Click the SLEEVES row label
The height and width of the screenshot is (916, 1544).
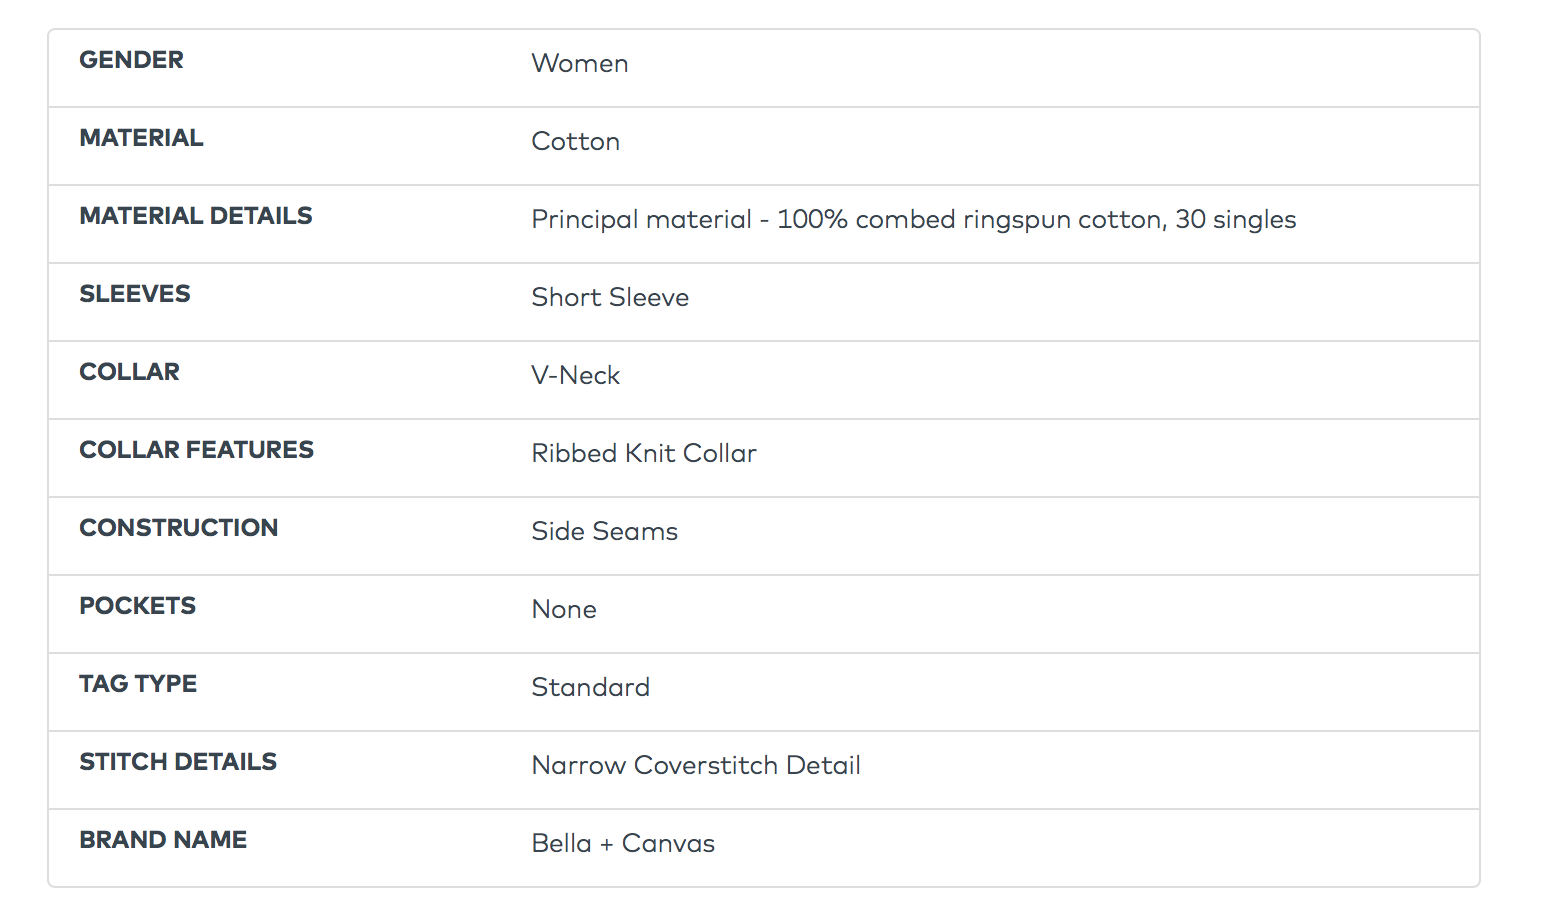click(134, 294)
